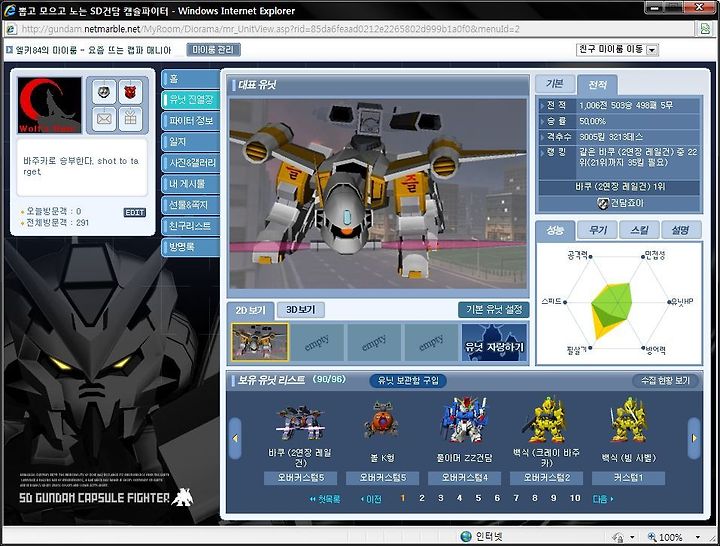
Task: Open the 유닛 진열장 sidebar menu
Action: (191, 100)
